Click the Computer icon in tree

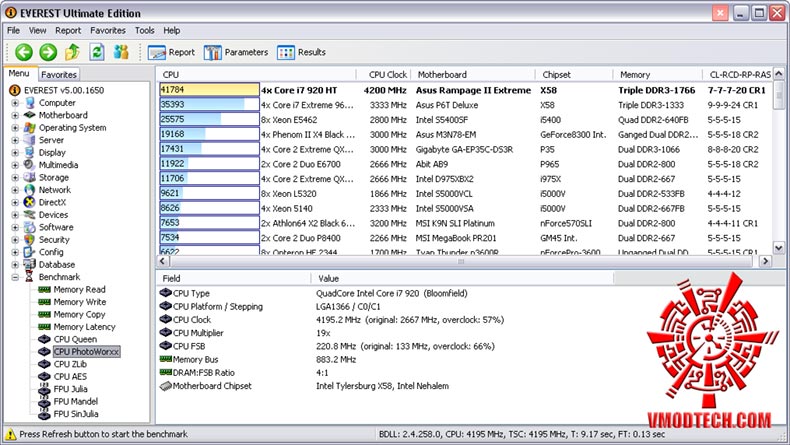[x=30, y=103]
